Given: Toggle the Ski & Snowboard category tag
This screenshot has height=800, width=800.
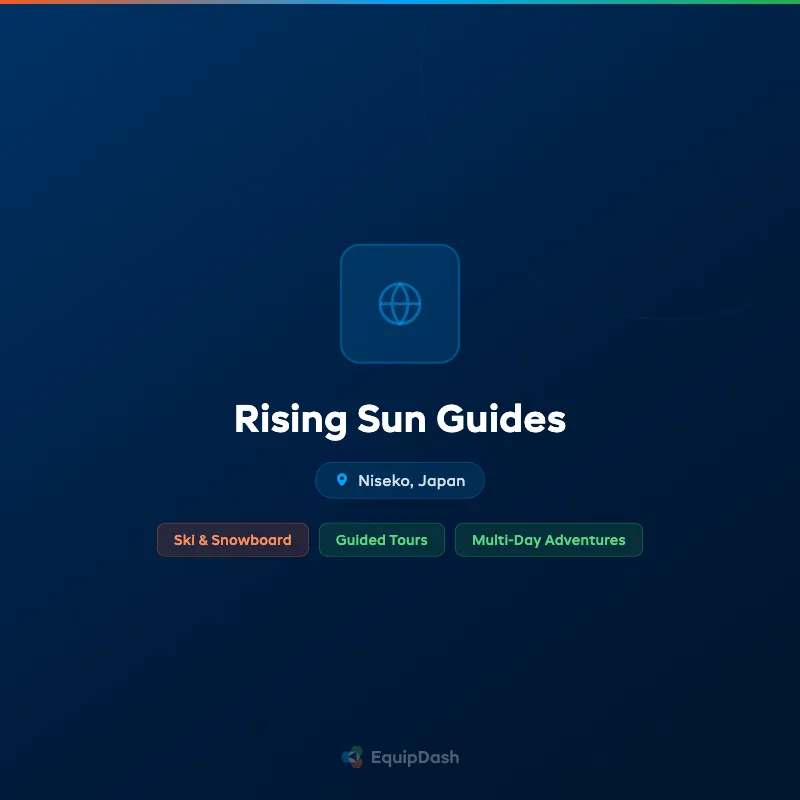Looking at the screenshot, I should pyautogui.click(x=232, y=540).
